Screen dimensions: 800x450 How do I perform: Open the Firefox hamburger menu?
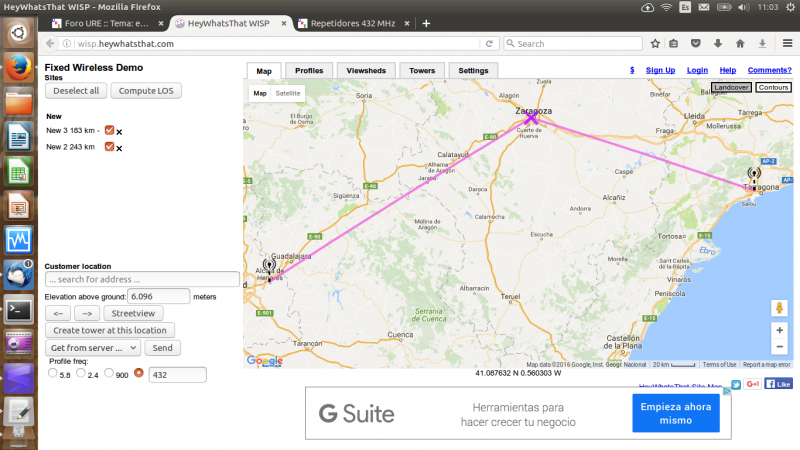pyautogui.click(x=785, y=44)
